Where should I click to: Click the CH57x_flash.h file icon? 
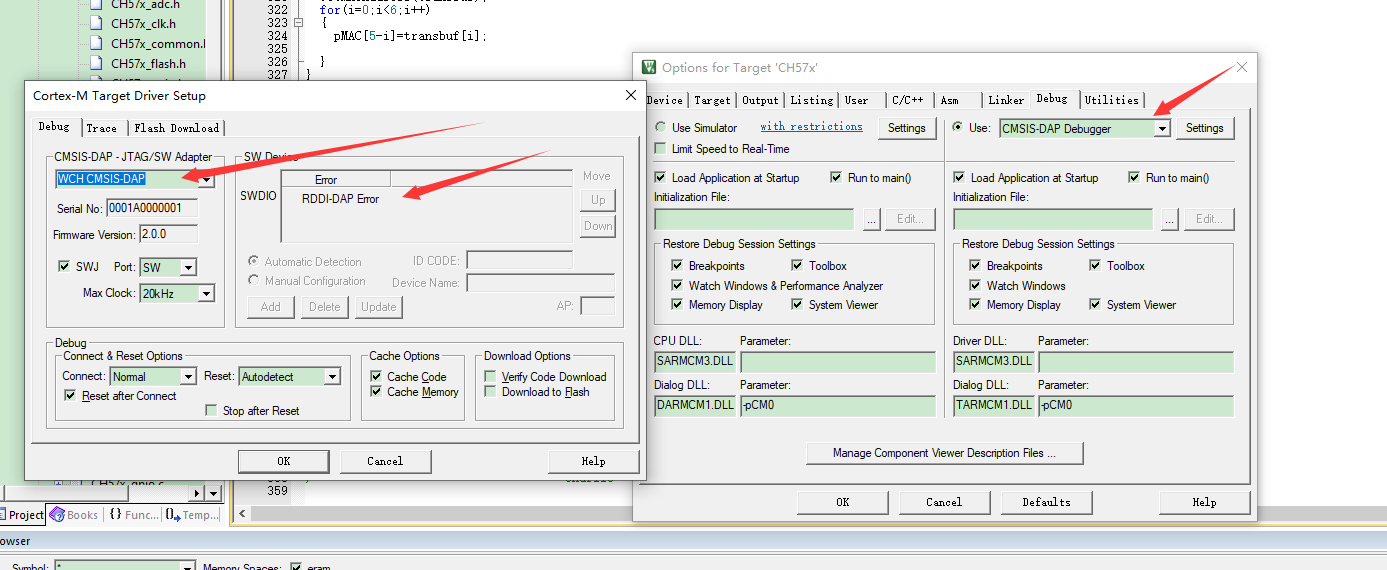tap(95, 63)
